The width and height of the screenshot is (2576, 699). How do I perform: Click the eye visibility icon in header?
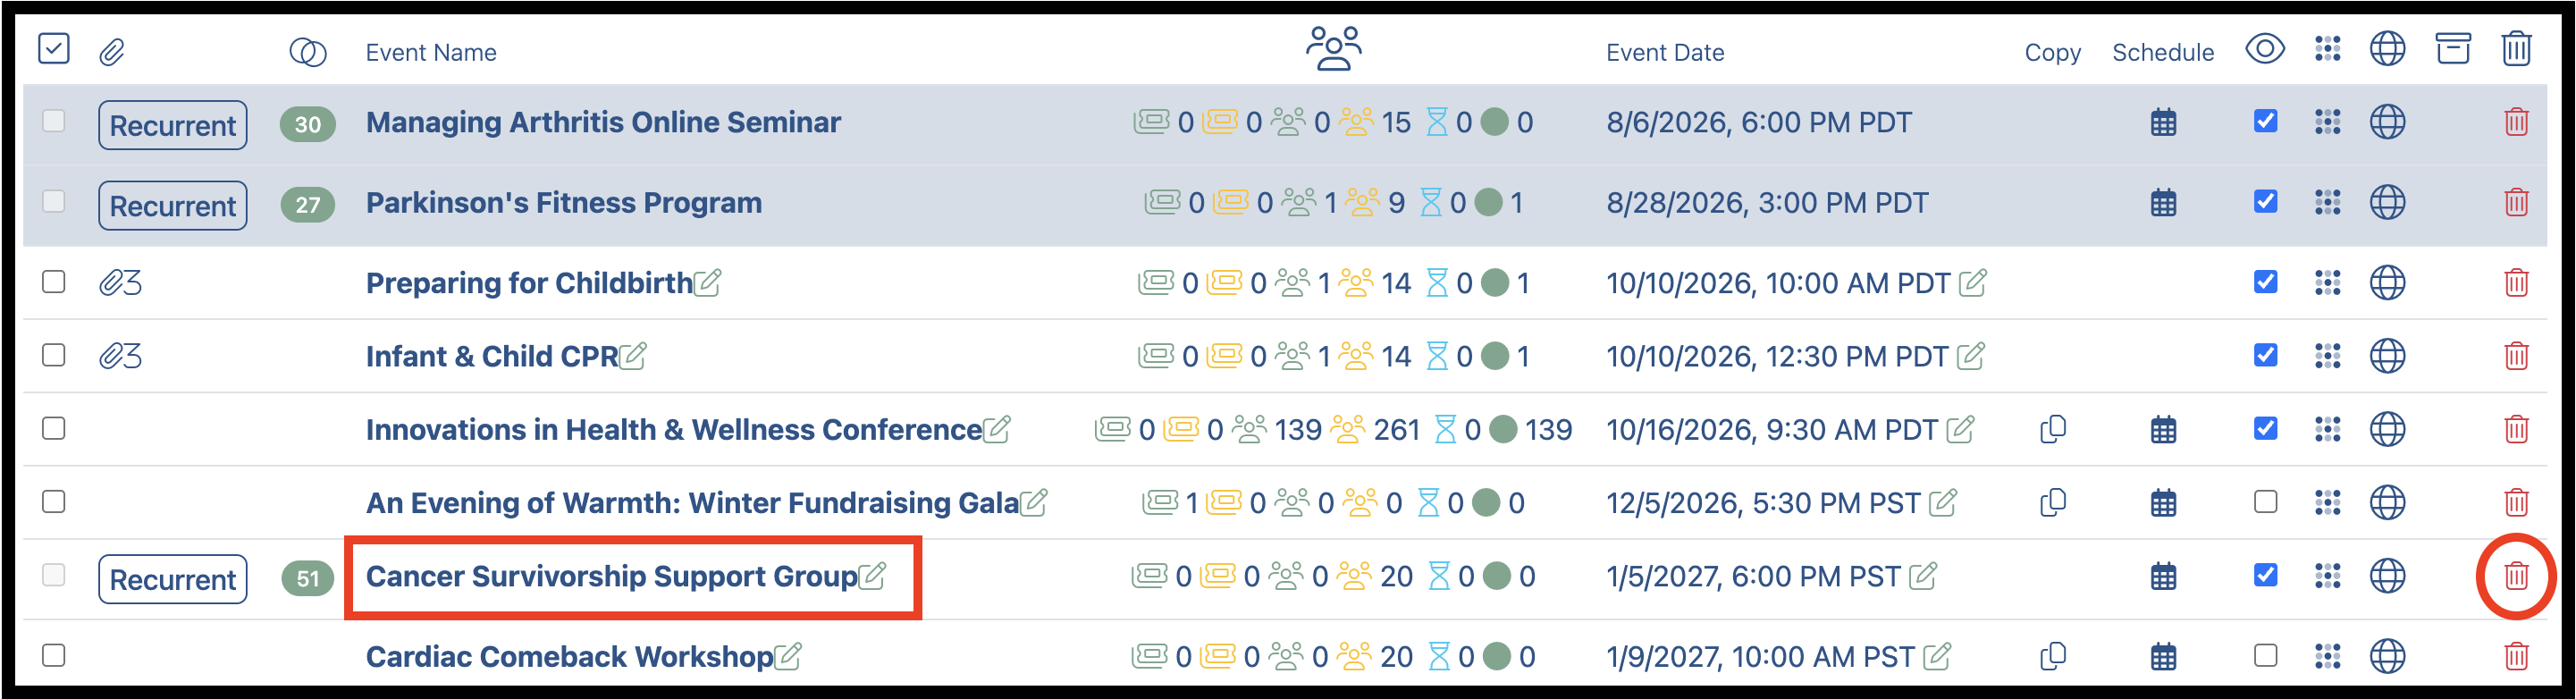point(2265,48)
